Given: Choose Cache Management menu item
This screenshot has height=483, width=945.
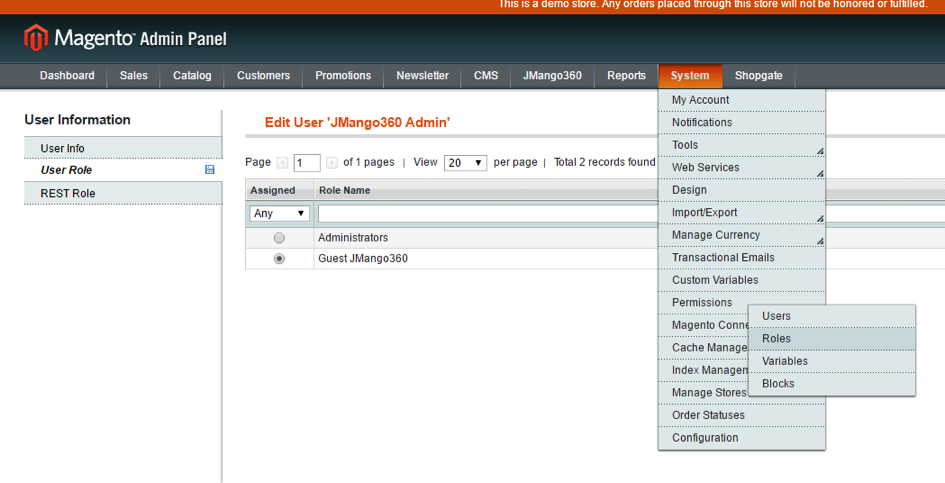Looking at the screenshot, I should click(x=704, y=347).
